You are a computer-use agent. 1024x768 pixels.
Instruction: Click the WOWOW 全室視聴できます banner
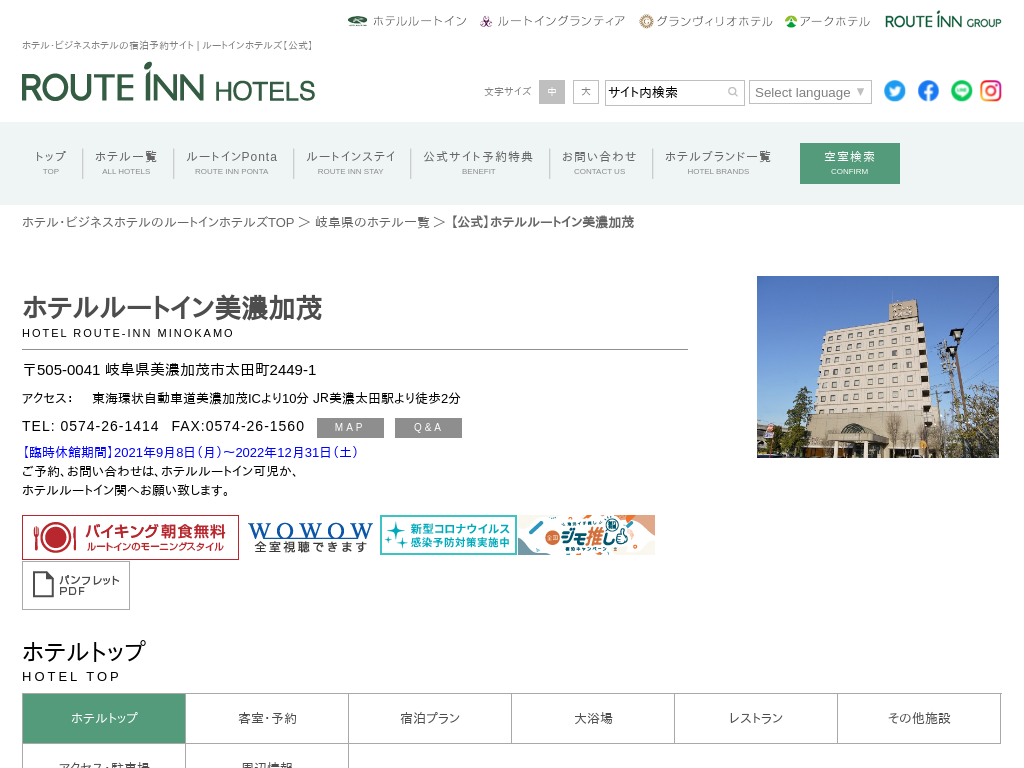point(310,537)
